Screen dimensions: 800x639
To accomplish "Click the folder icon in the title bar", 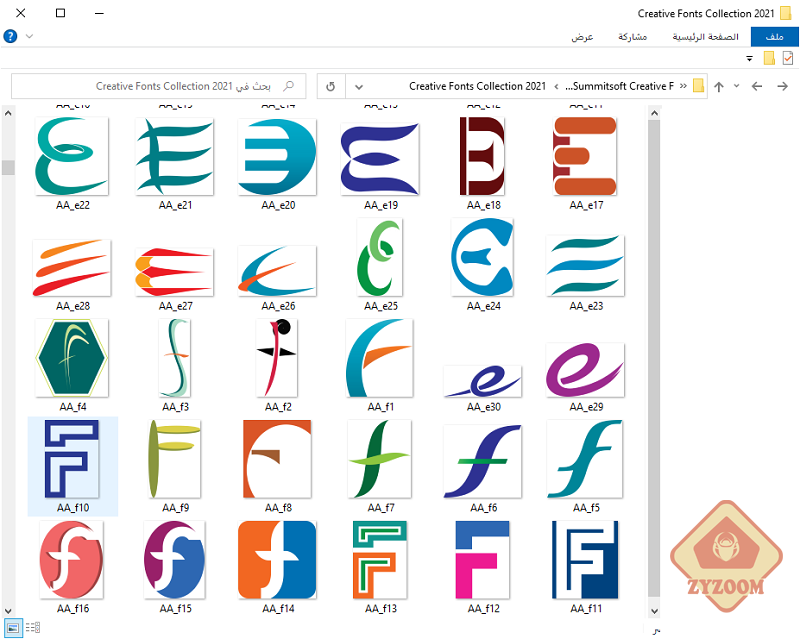I will 786,13.
